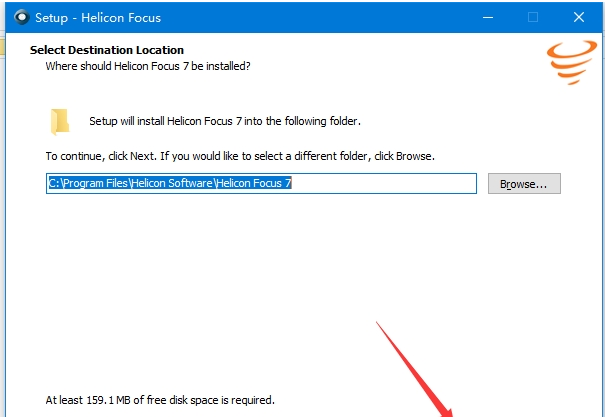
Task: Minimize the Setup window
Action: pyautogui.click(x=488, y=17)
